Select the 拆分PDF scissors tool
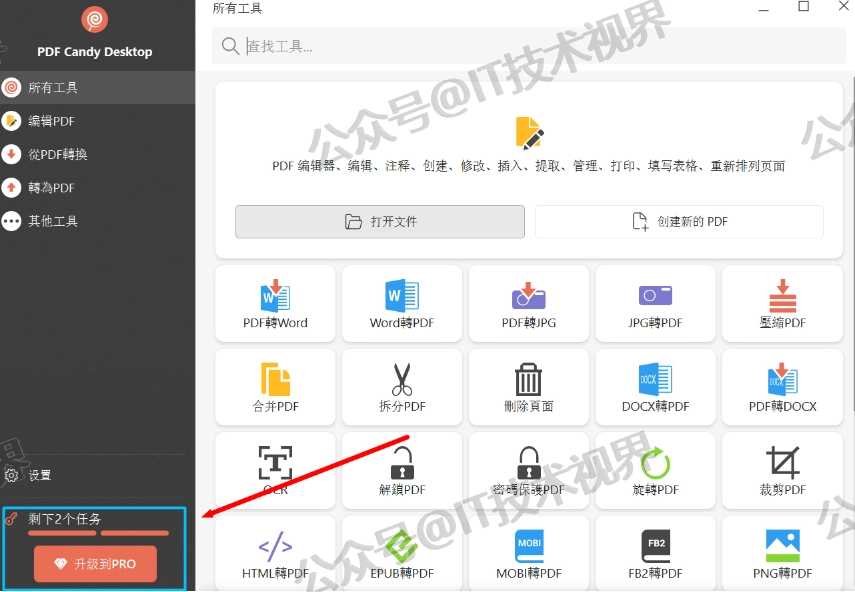The height and width of the screenshot is (592, 855). coord(402,387)
